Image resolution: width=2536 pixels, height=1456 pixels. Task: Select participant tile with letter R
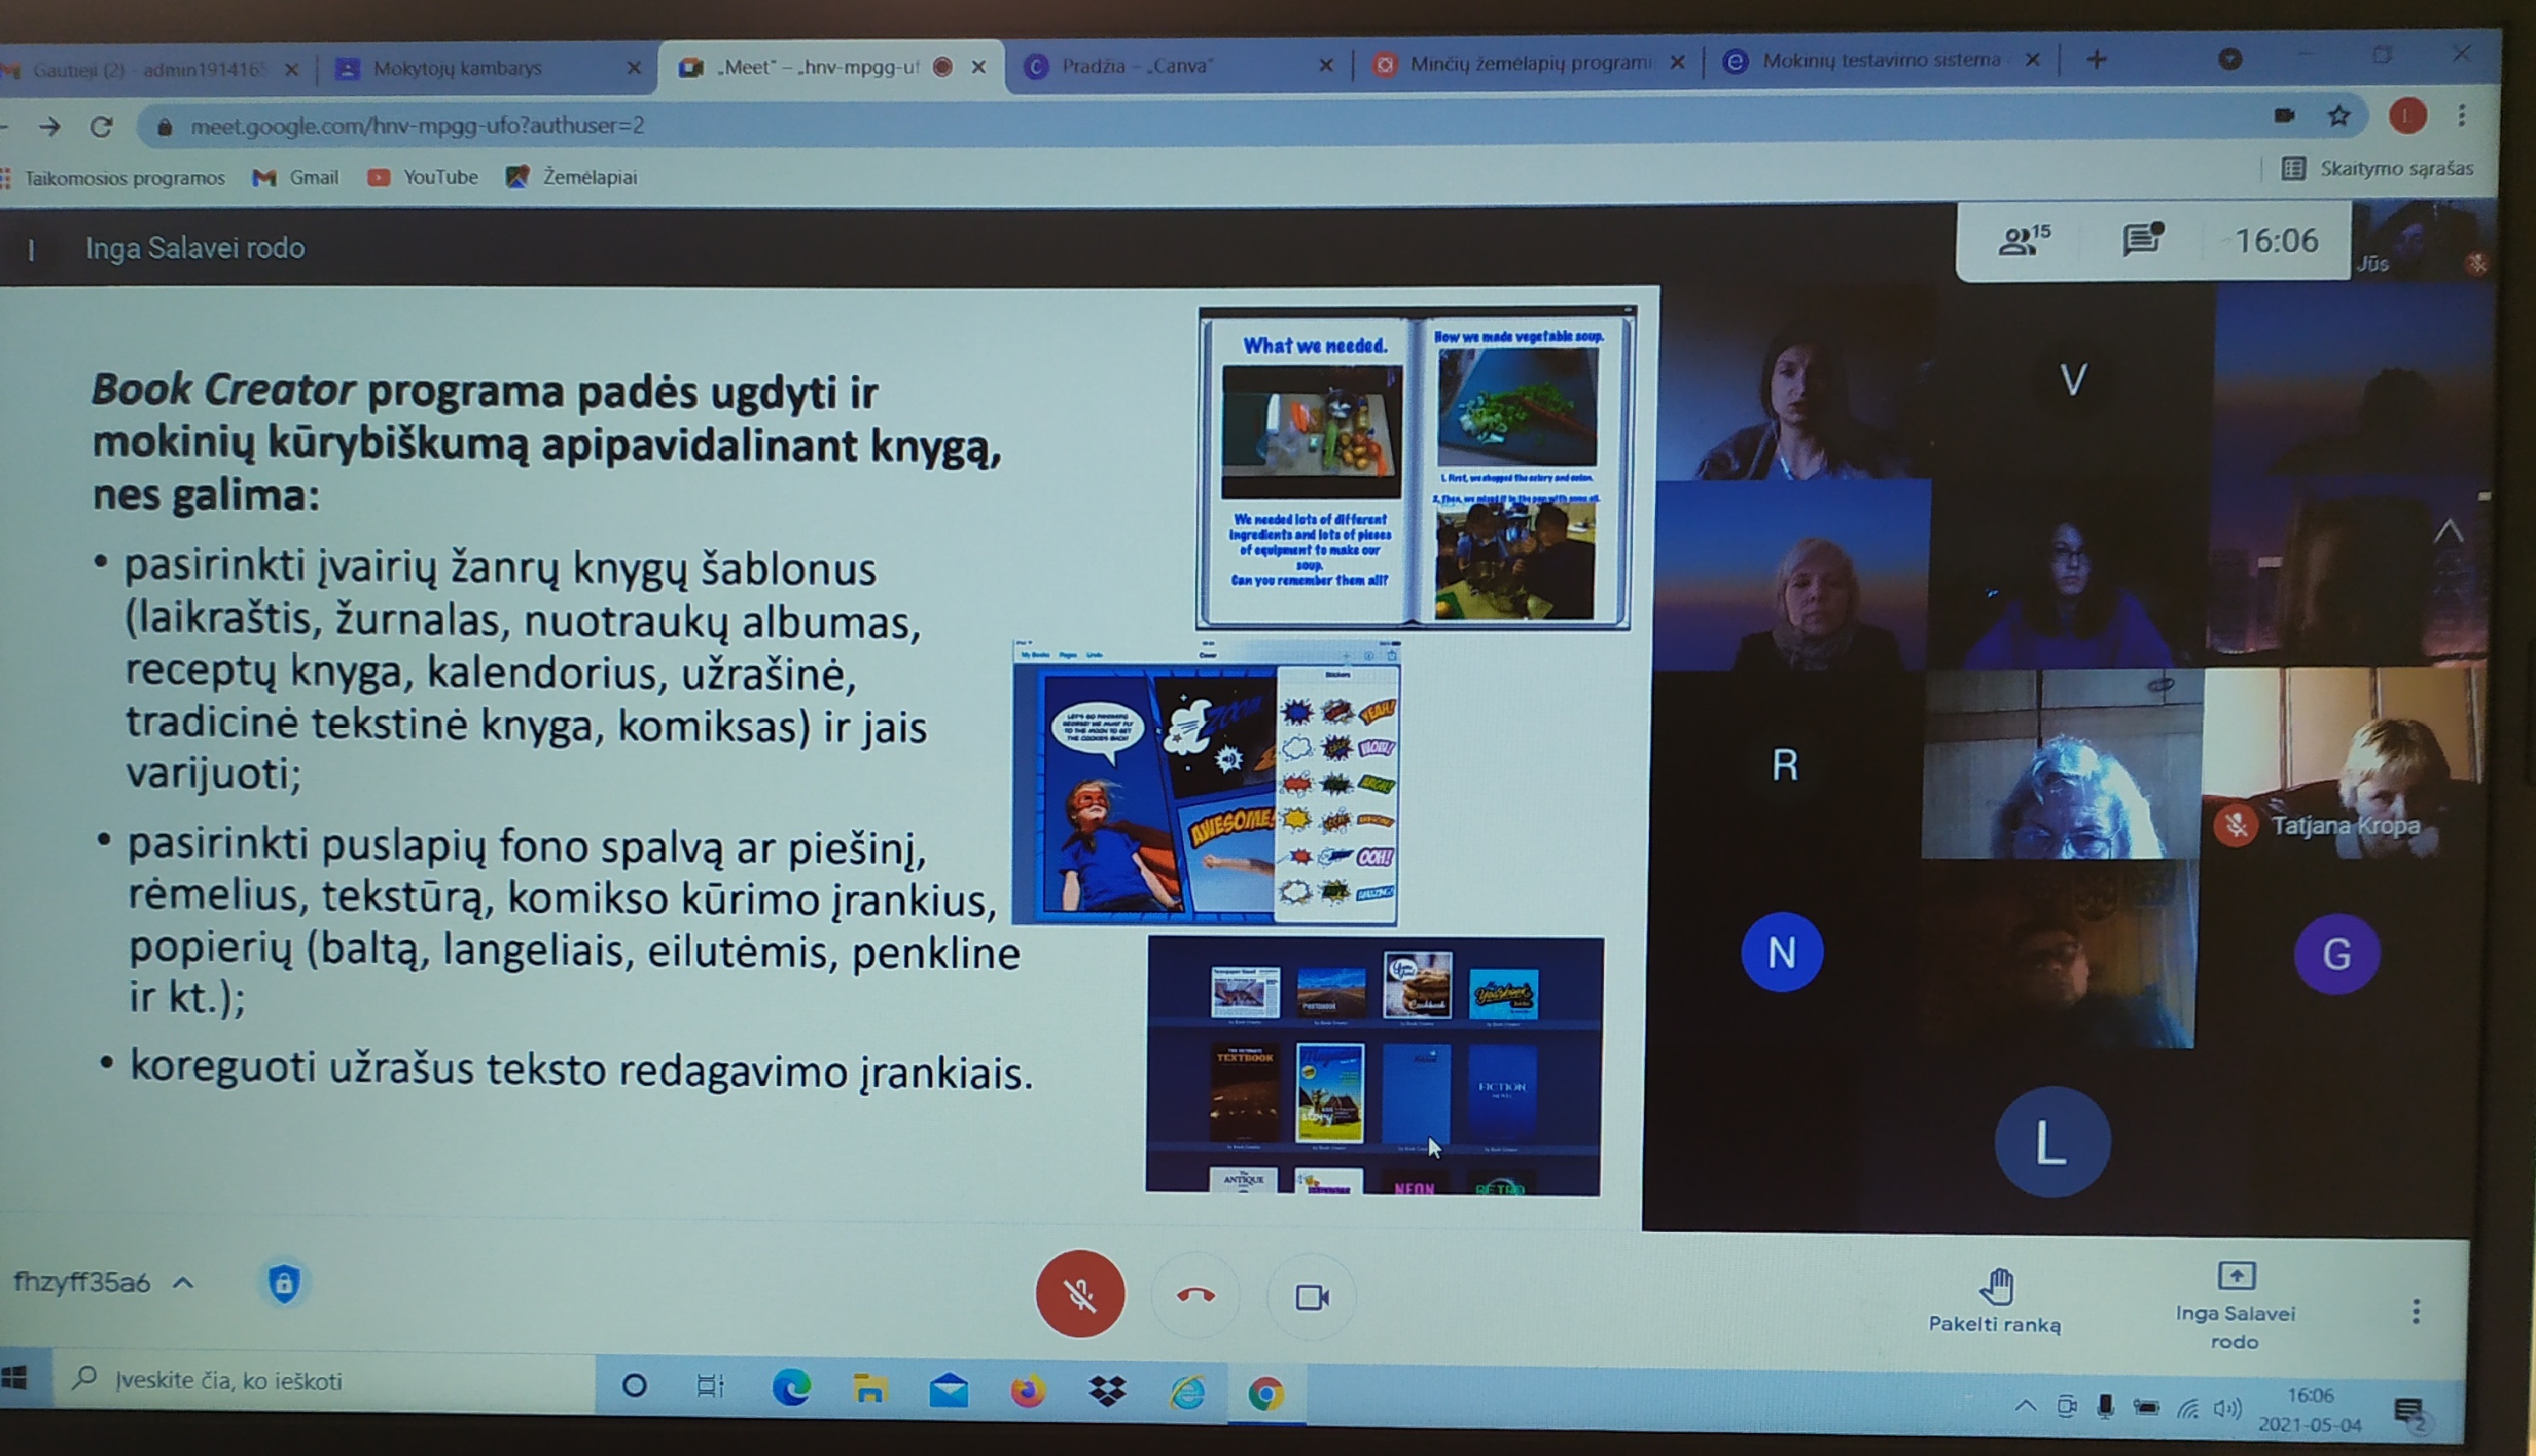tap(1785, 765)
